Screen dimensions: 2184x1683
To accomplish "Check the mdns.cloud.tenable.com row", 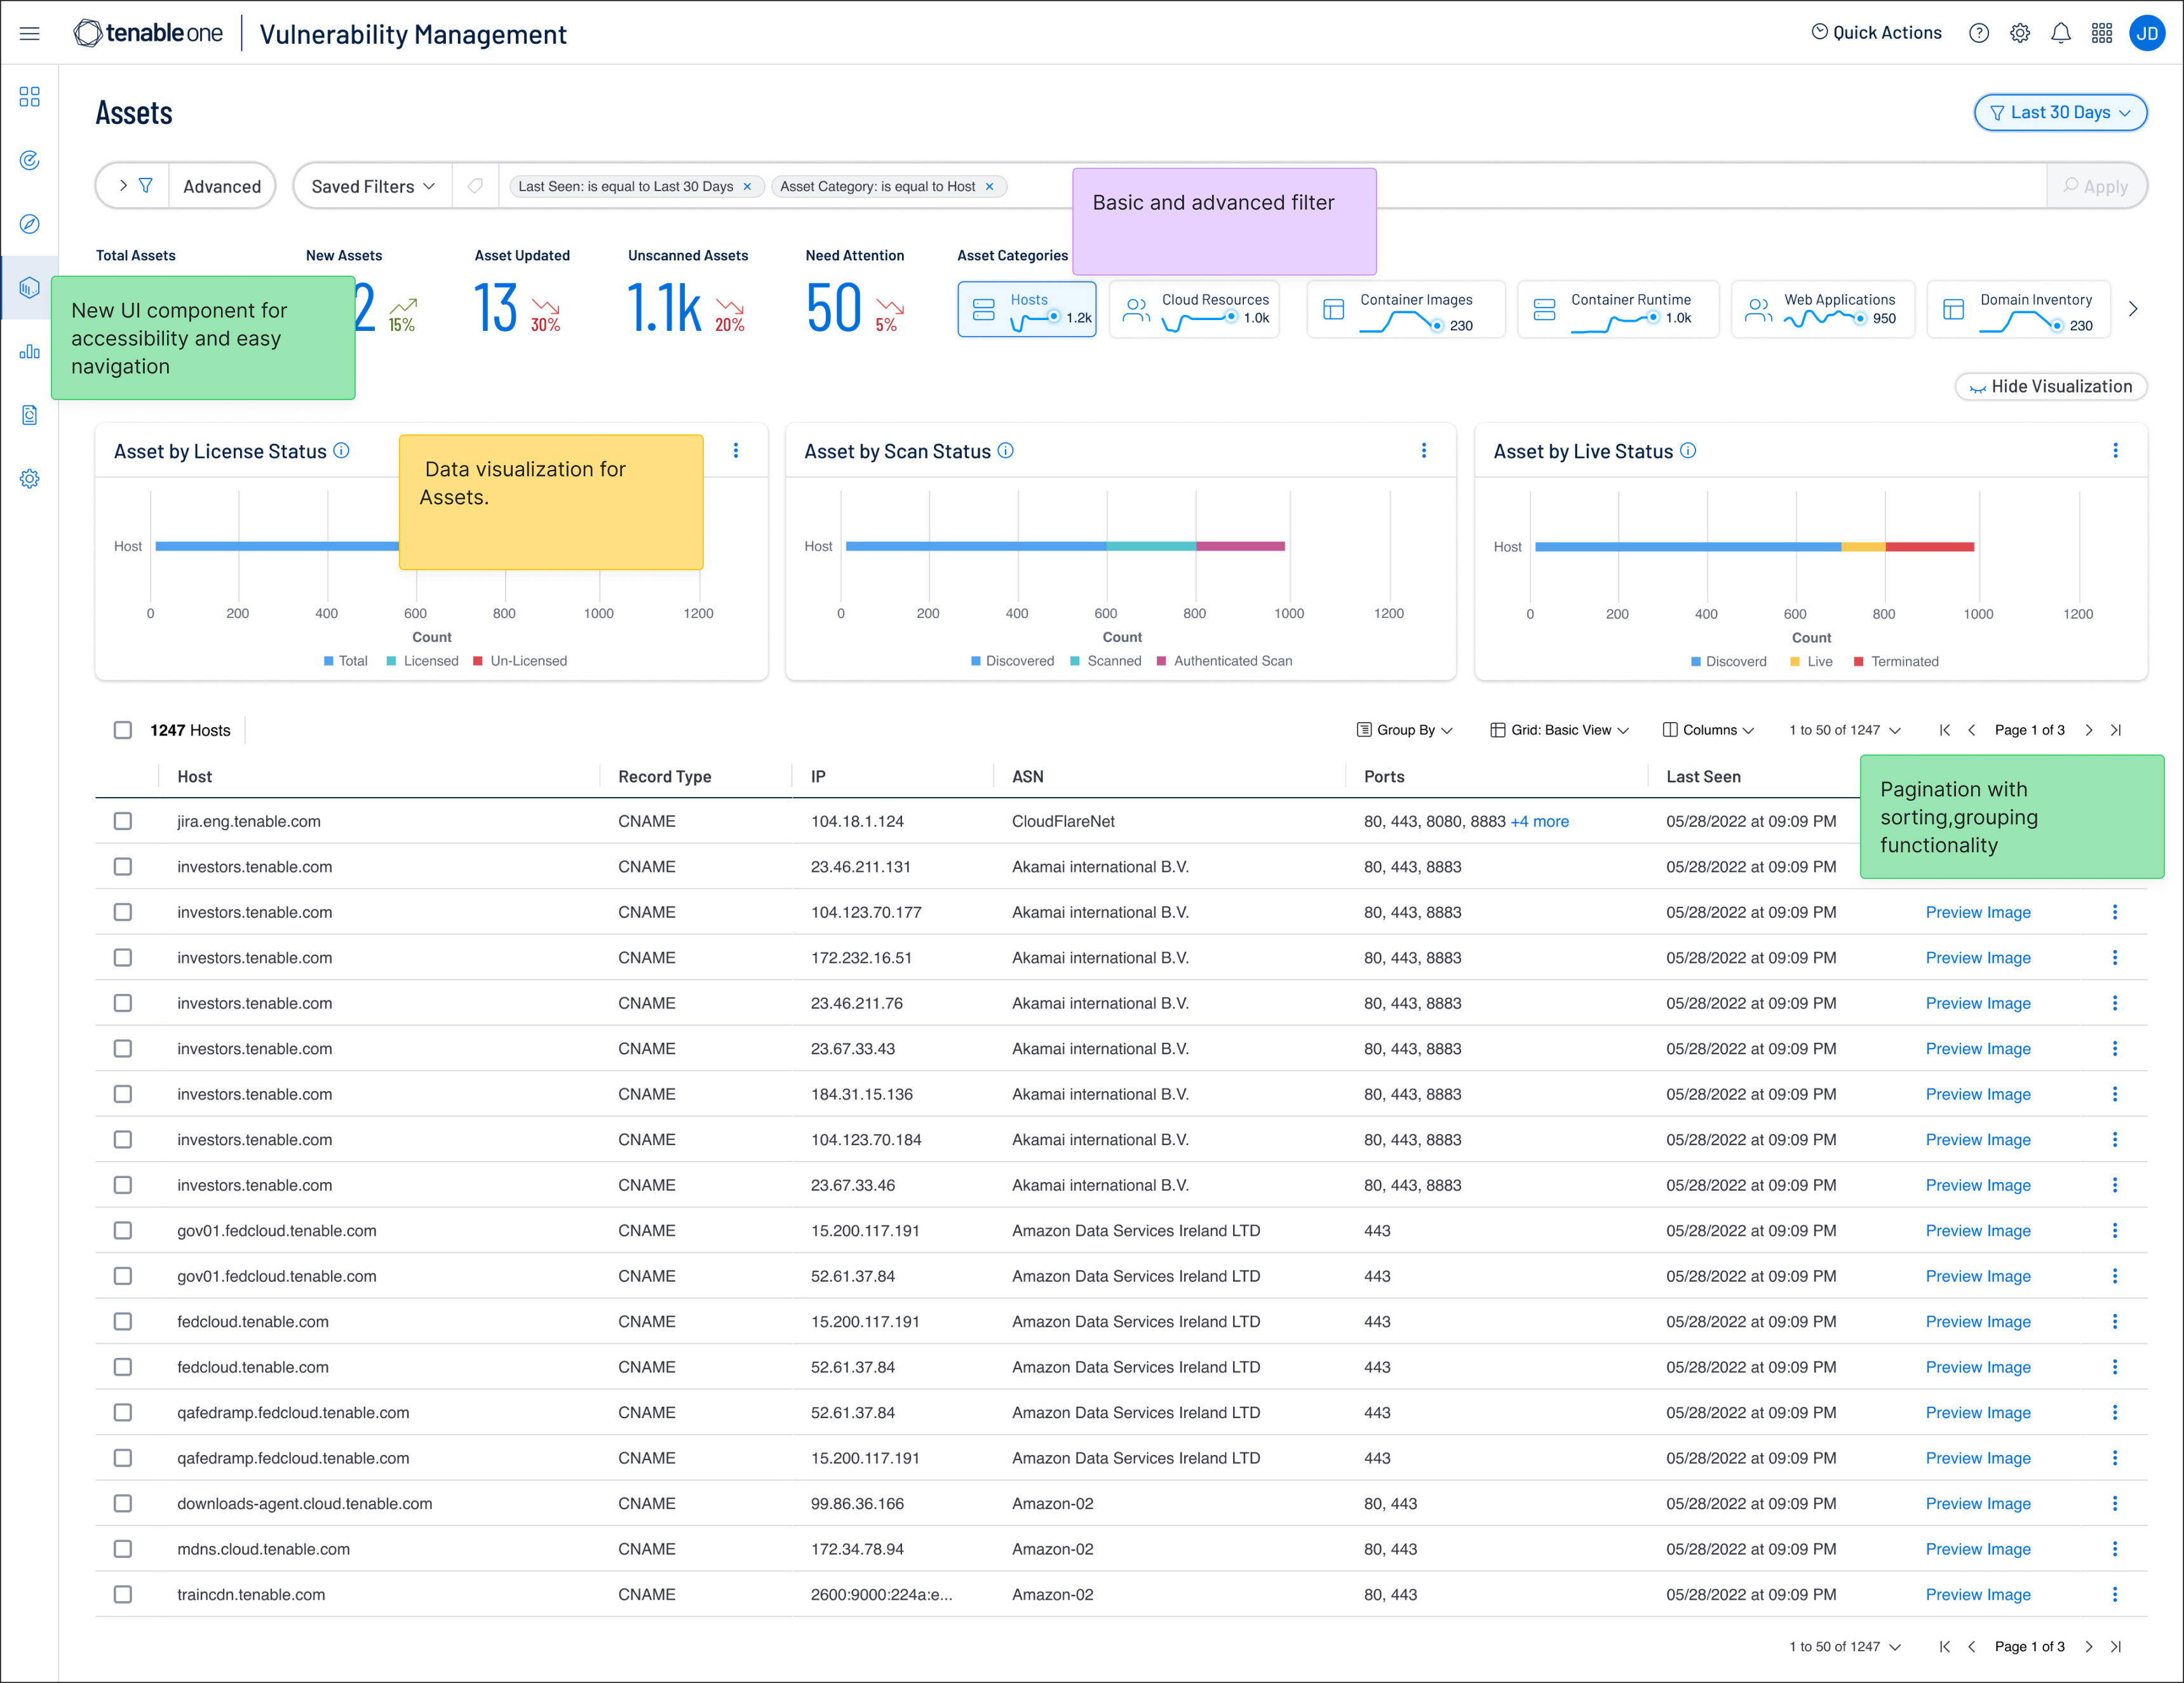I will pyautogui.click(x=122, y=1549).
